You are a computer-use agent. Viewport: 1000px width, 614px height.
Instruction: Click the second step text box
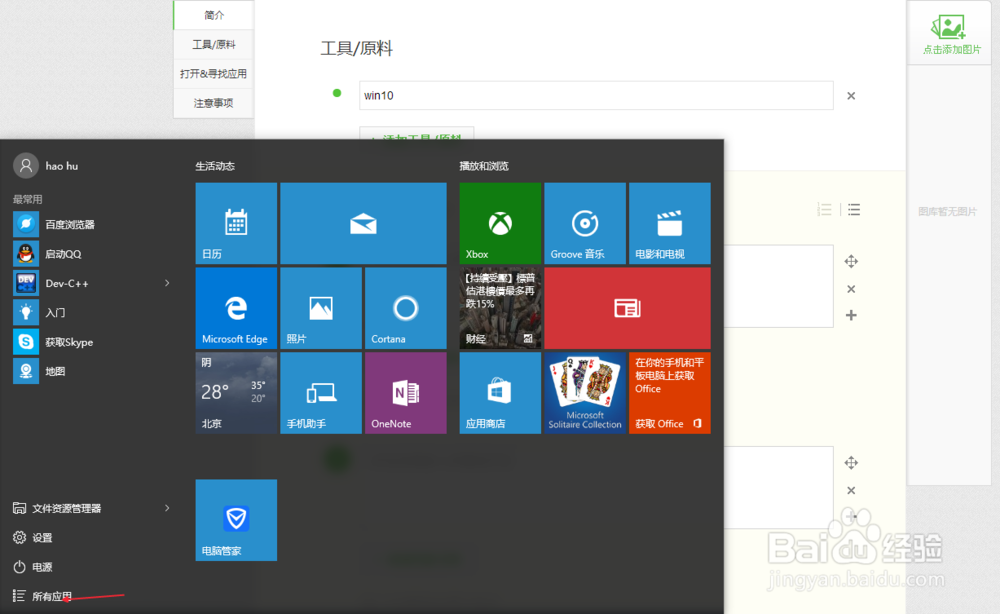pos(779,487)
